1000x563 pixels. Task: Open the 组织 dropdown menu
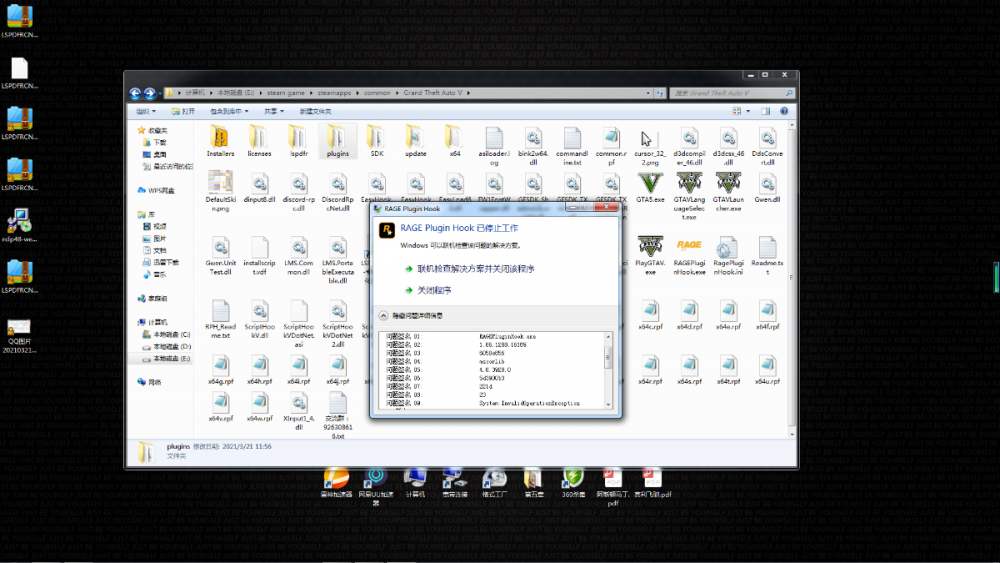coord(145,111)
